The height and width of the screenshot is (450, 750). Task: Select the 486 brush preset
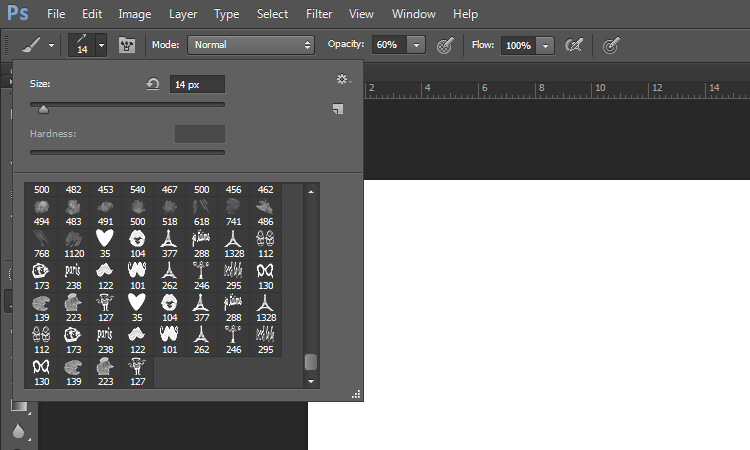pos(265,213)
